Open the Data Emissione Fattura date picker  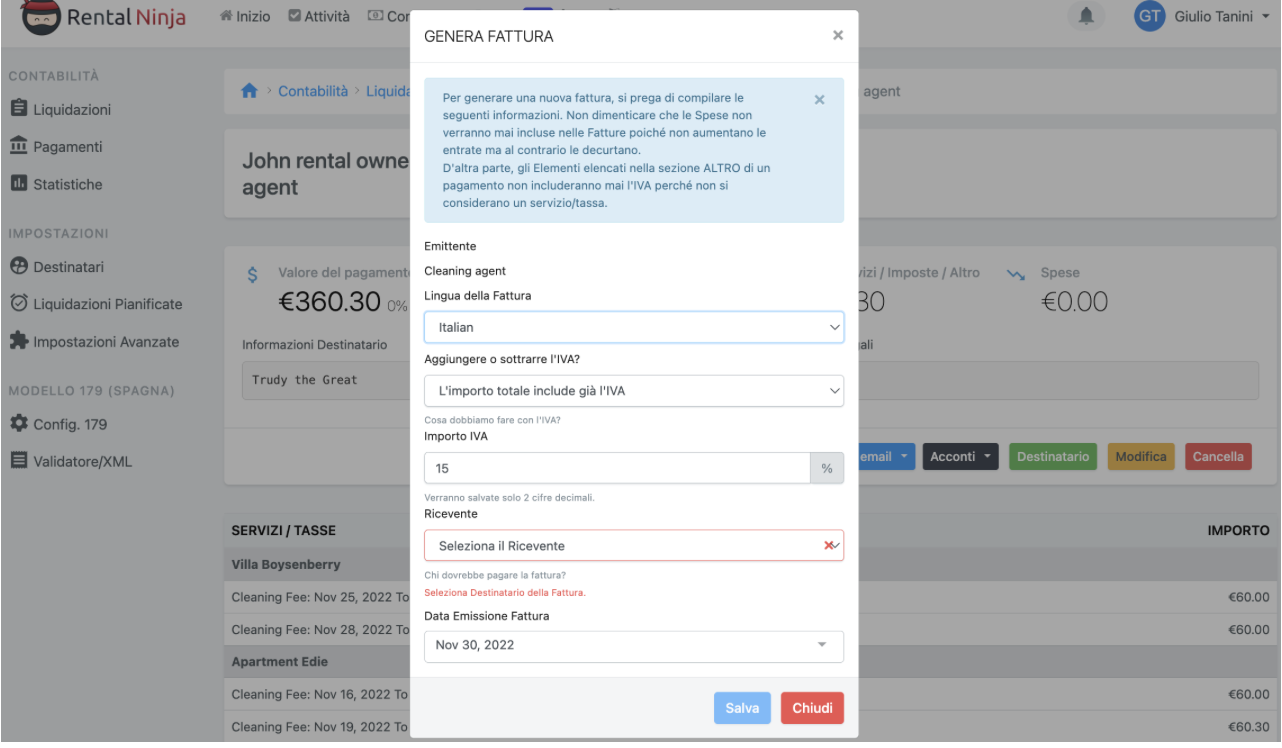point(633,646)
